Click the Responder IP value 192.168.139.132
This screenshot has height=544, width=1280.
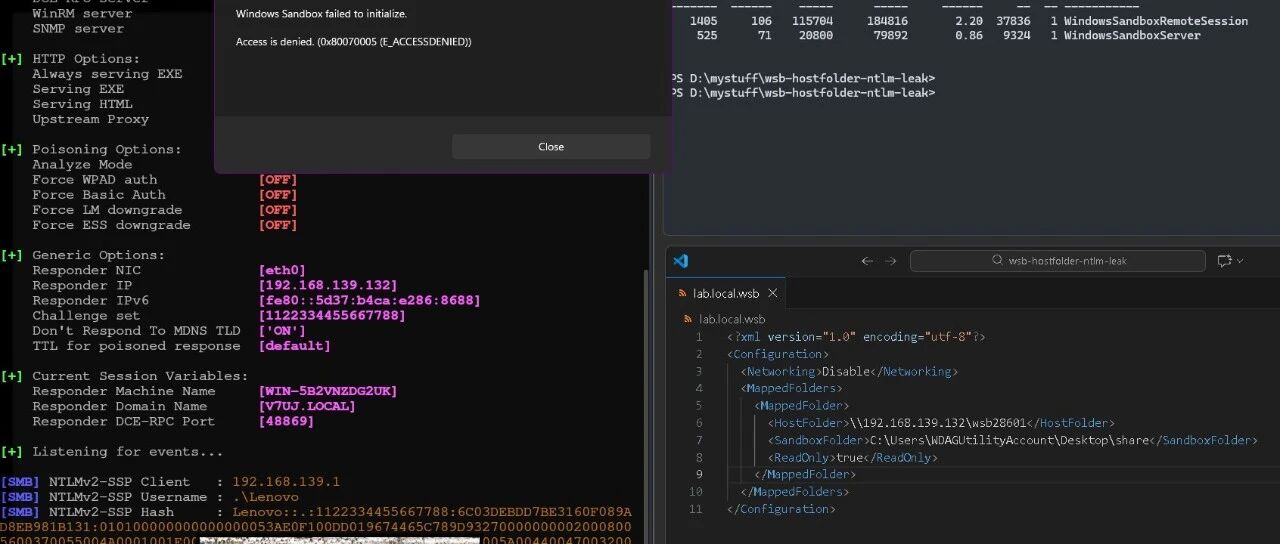(x=328, y=285)
